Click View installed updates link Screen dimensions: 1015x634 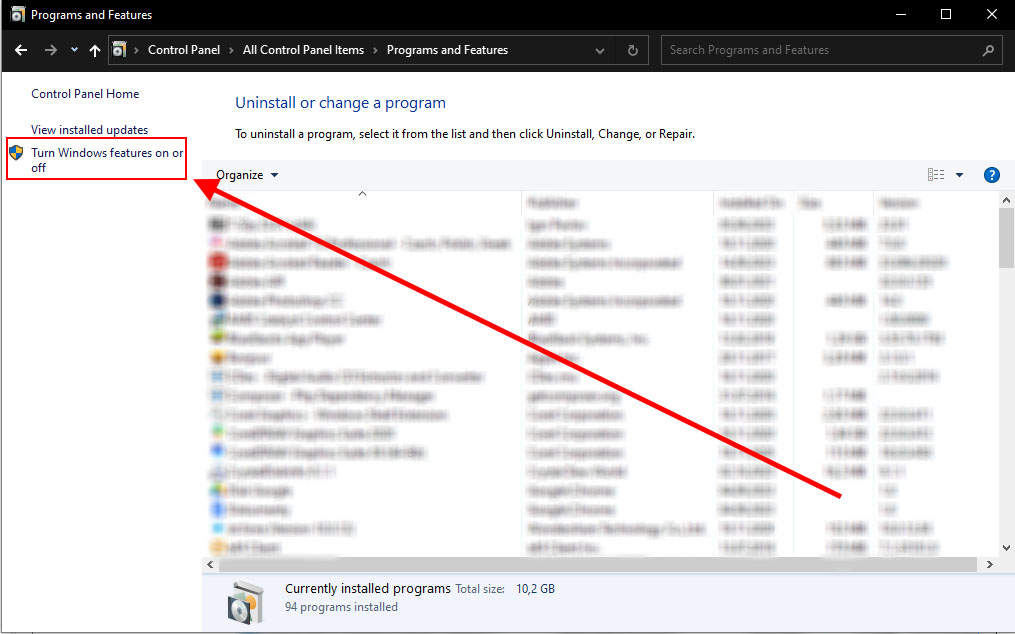click(89, 130)
